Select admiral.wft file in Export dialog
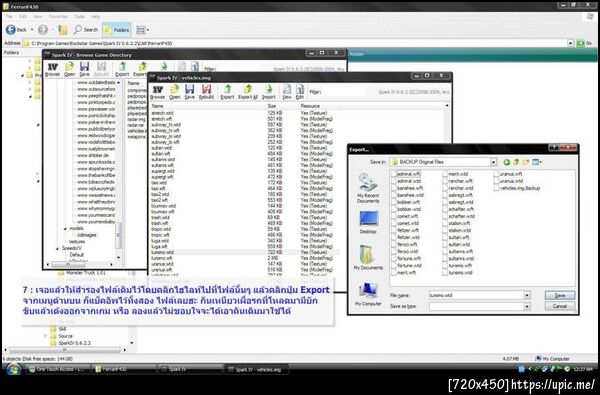This screenshot has width=600, height=395. [x=406, y=174]
